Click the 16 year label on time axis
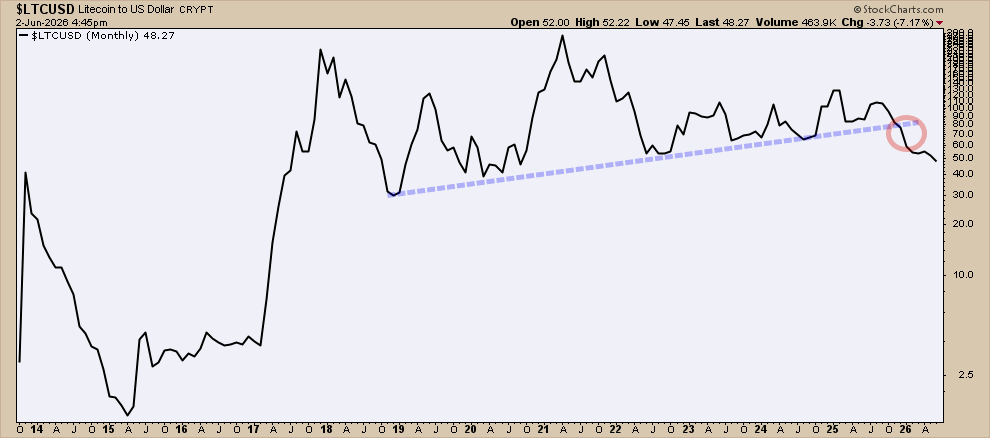The width and height of the screenshot is (990, 438). point(182,429)
